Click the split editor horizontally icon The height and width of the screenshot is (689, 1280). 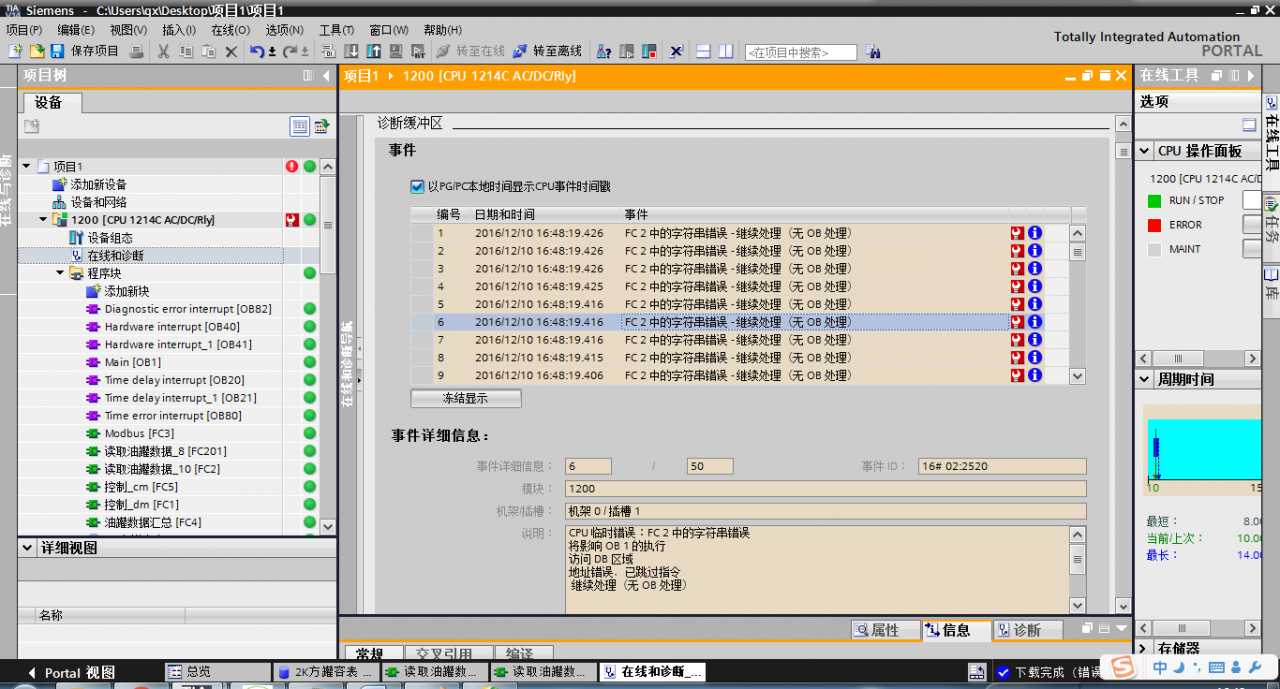[703, 51]
